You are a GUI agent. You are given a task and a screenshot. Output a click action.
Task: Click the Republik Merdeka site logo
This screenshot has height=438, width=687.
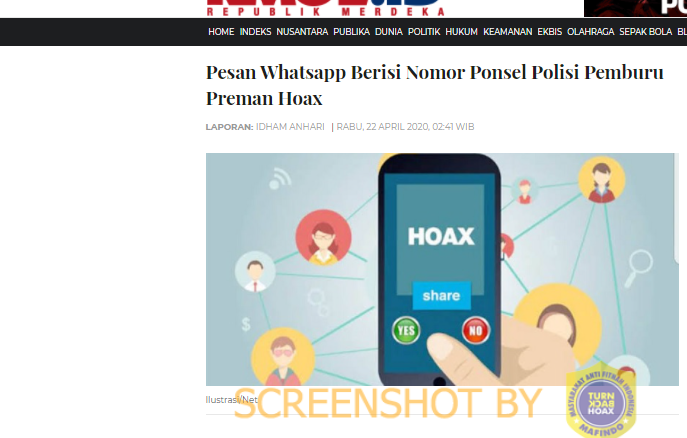[326, 8]
